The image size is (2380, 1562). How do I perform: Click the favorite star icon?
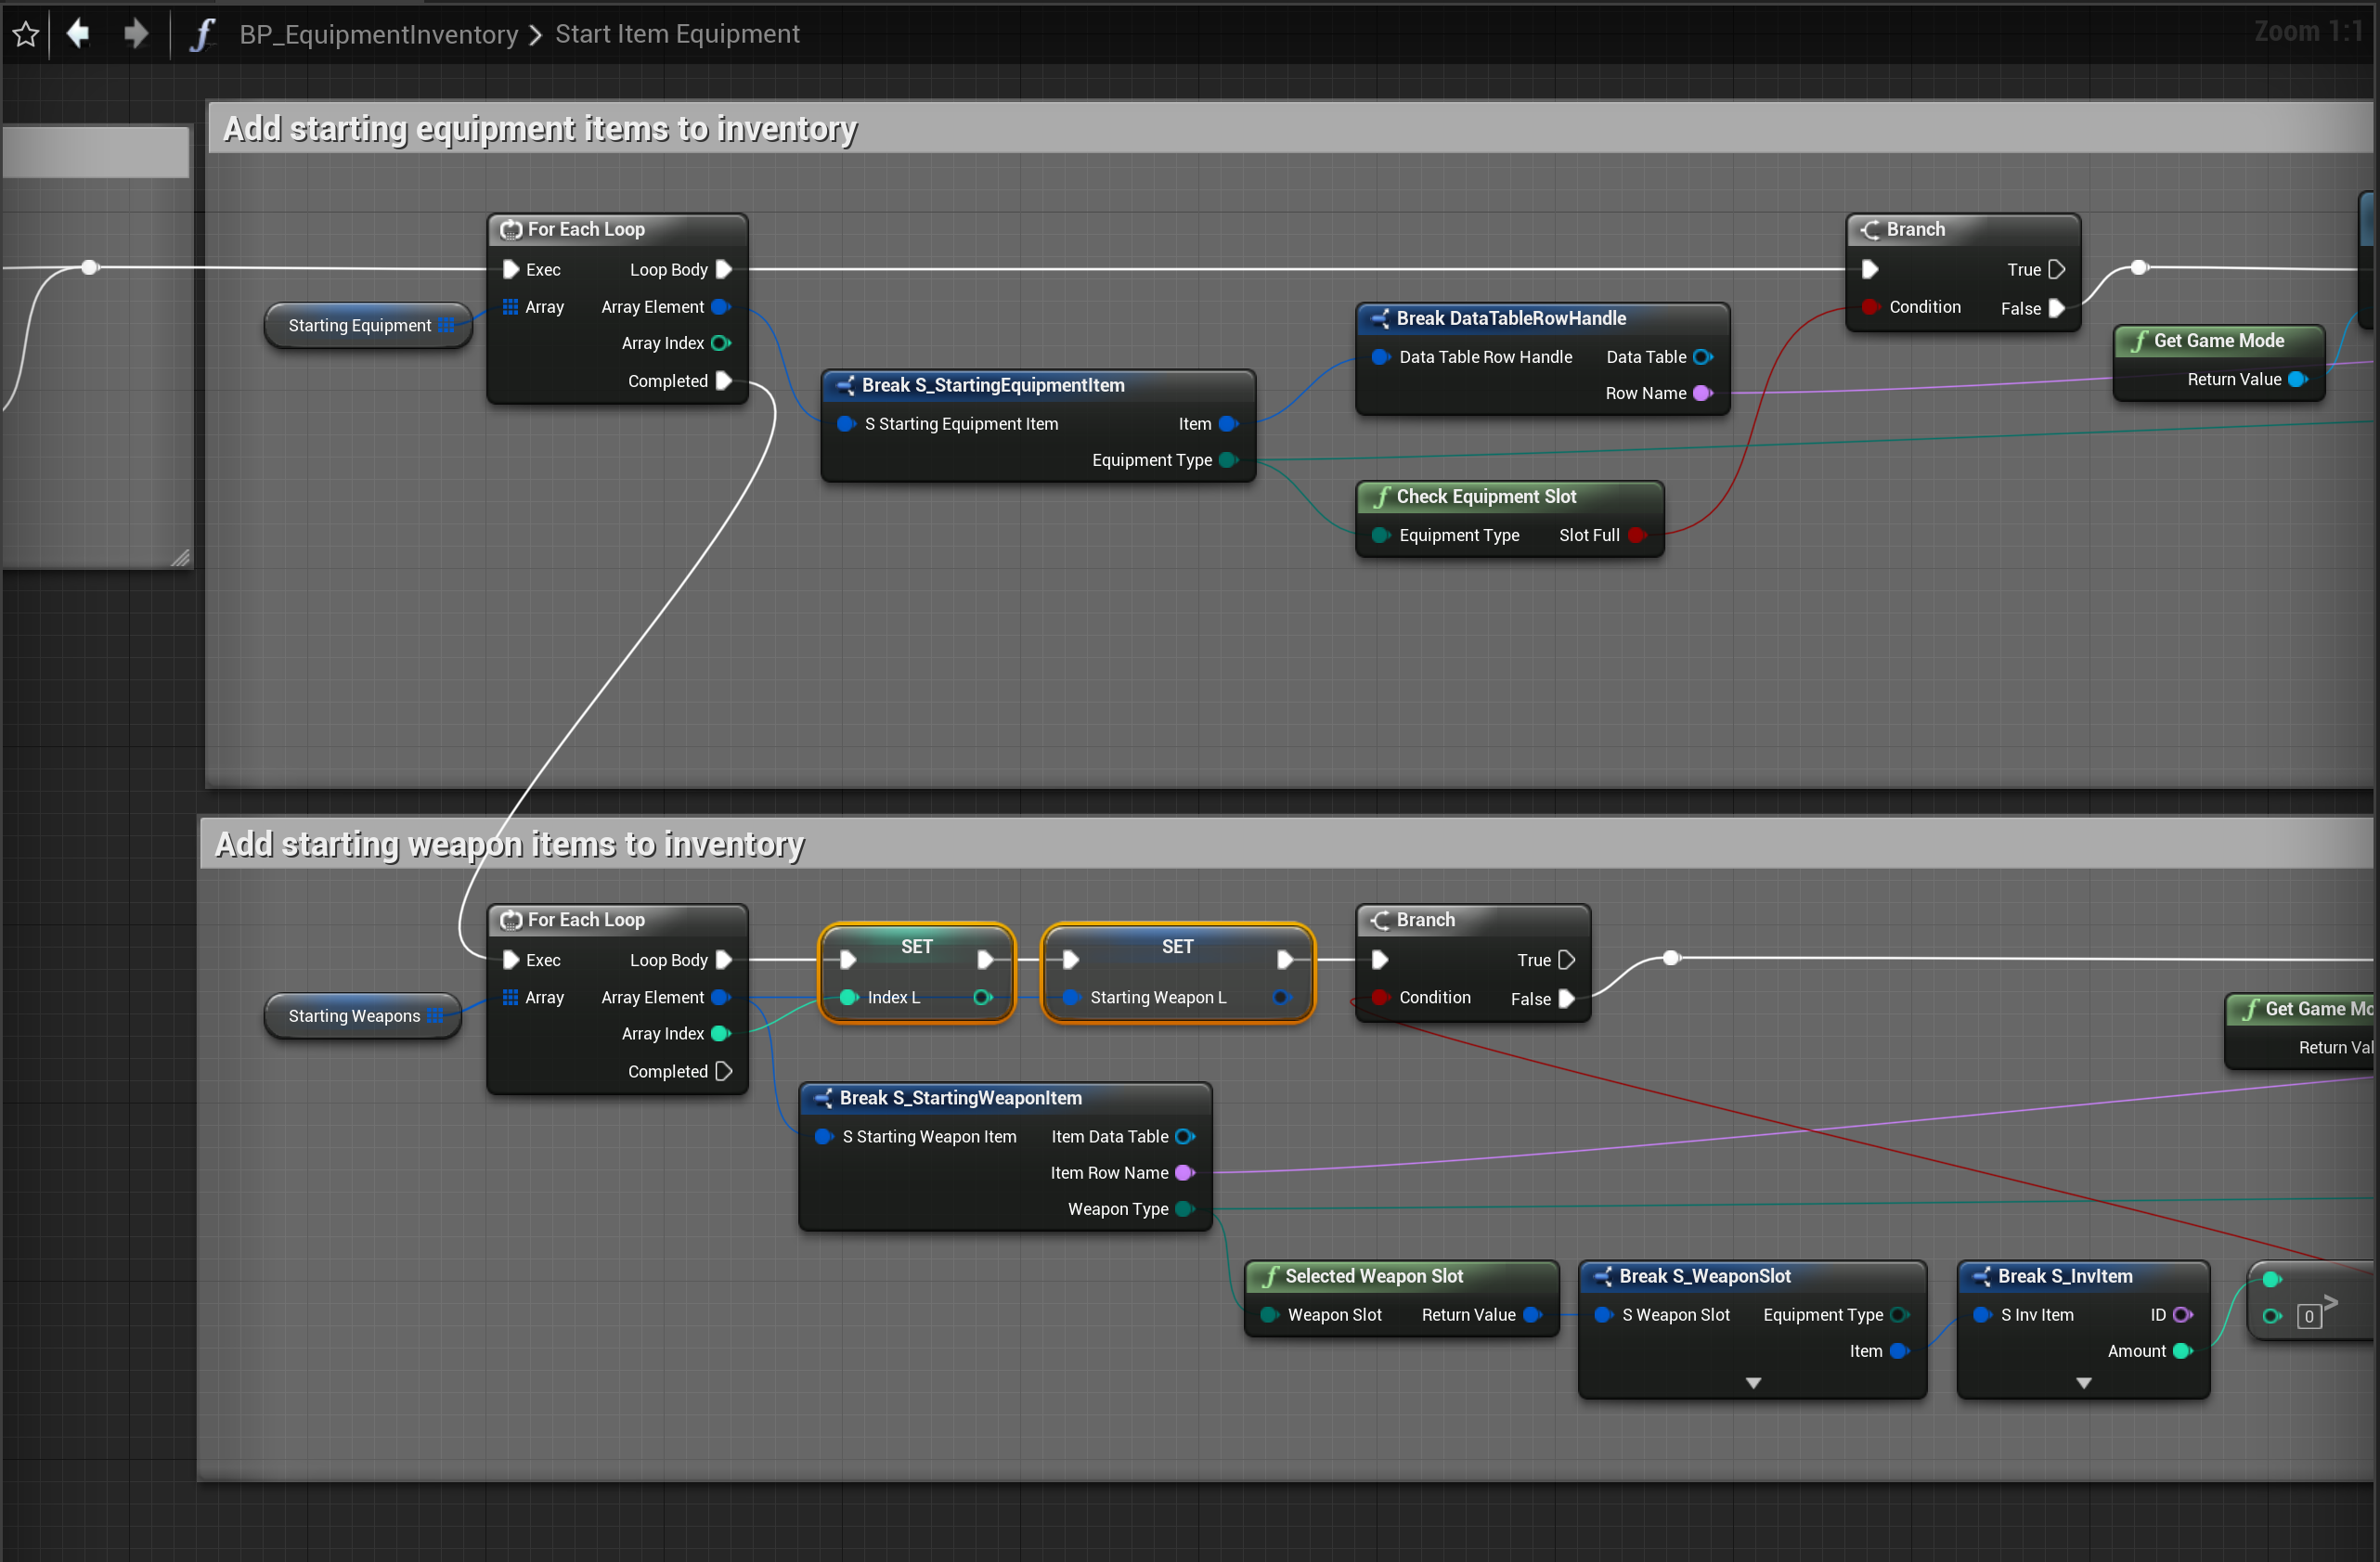26,35
